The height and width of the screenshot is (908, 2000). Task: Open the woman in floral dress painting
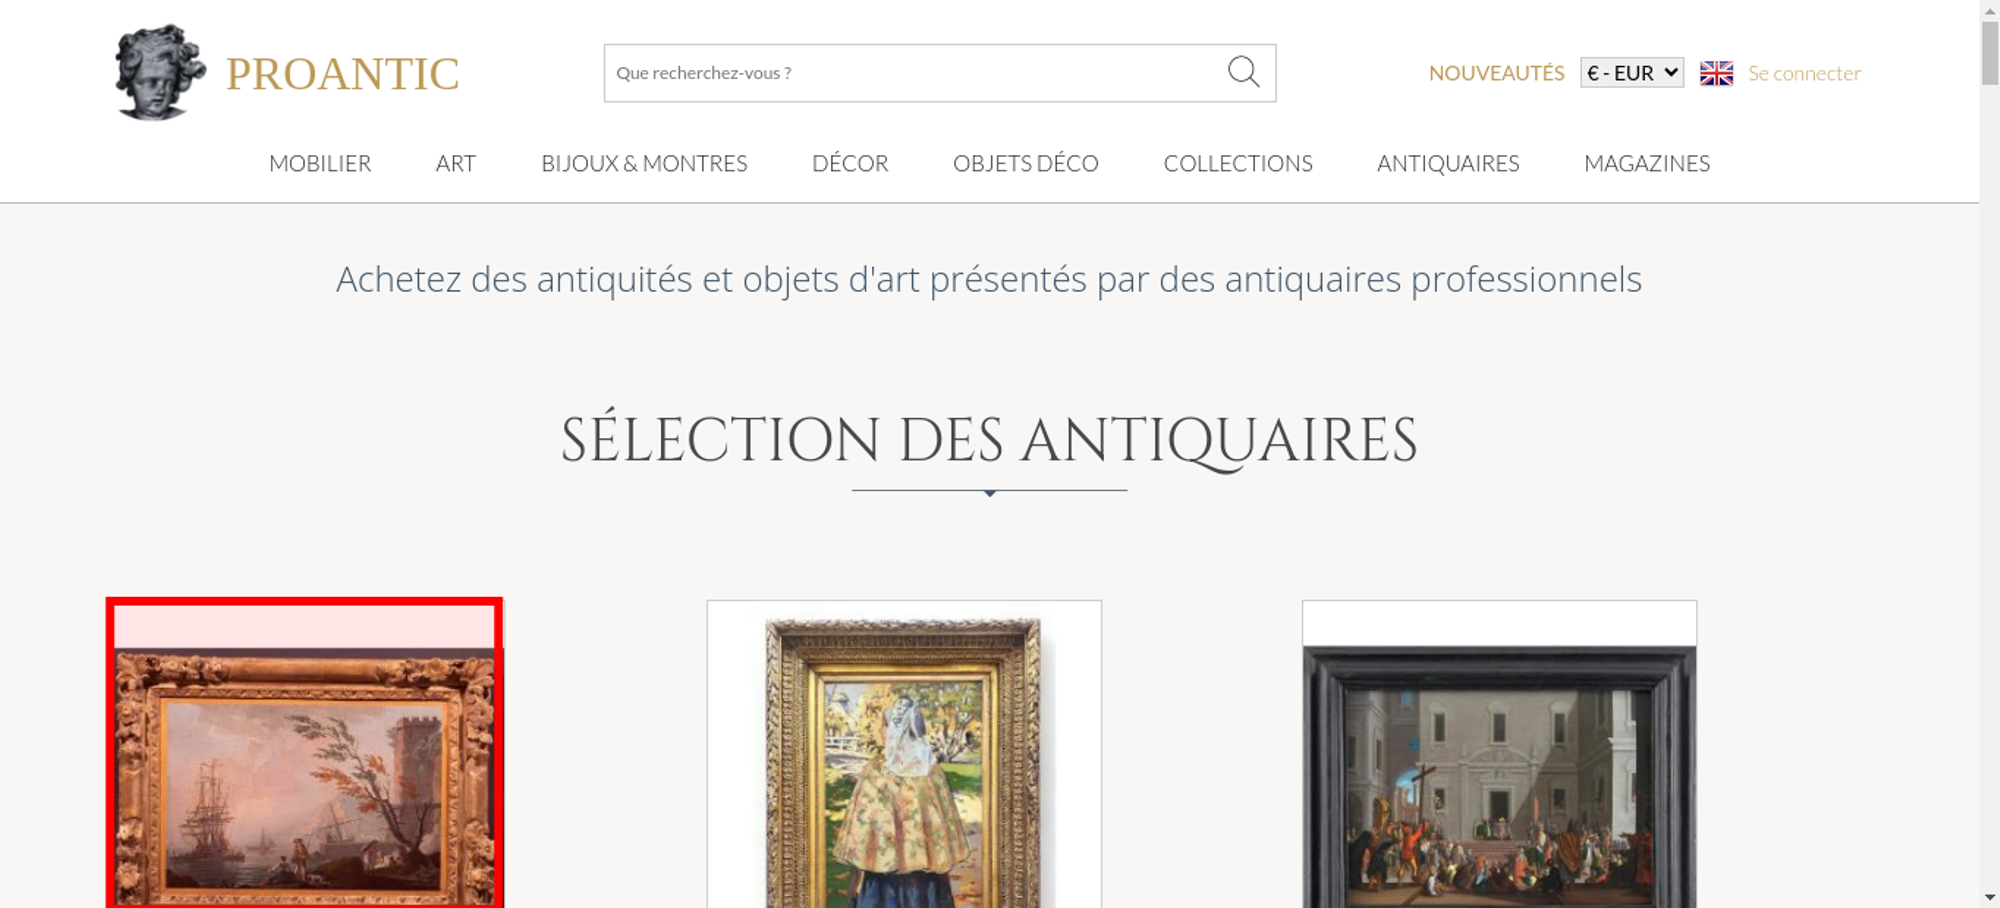click(x=904, y=754)
